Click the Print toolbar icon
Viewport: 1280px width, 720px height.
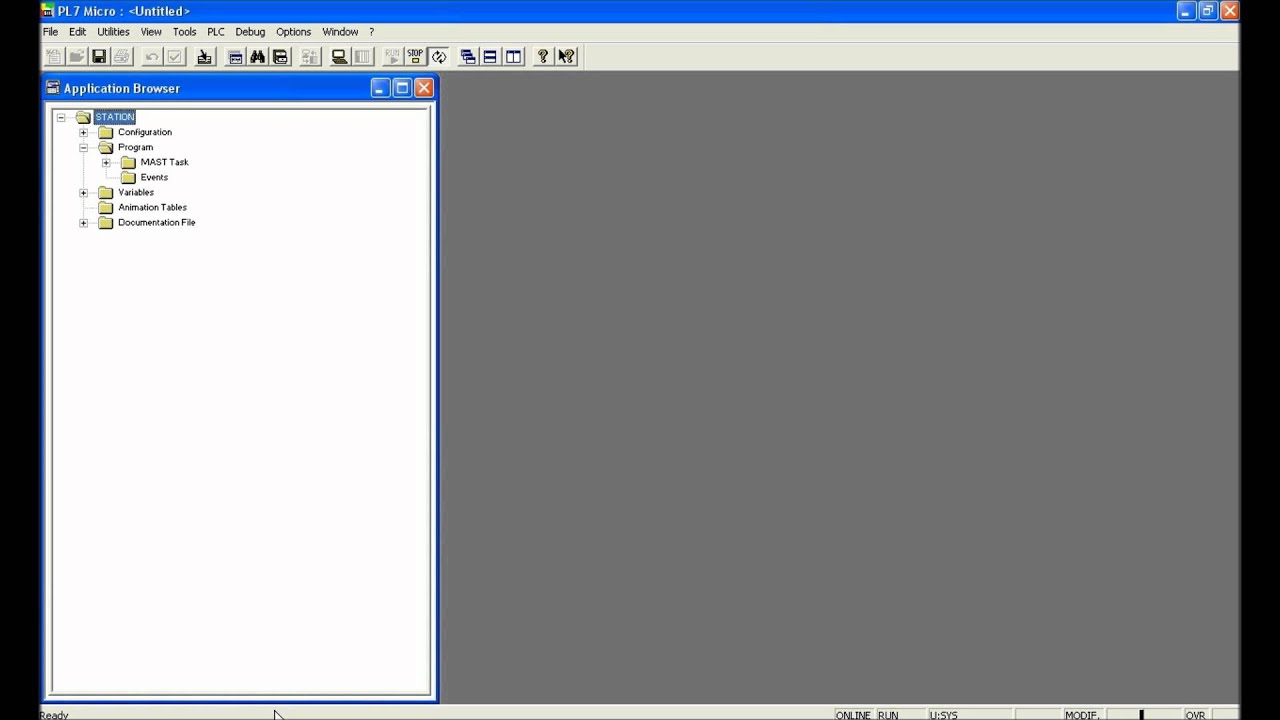[x=122, y=57]
